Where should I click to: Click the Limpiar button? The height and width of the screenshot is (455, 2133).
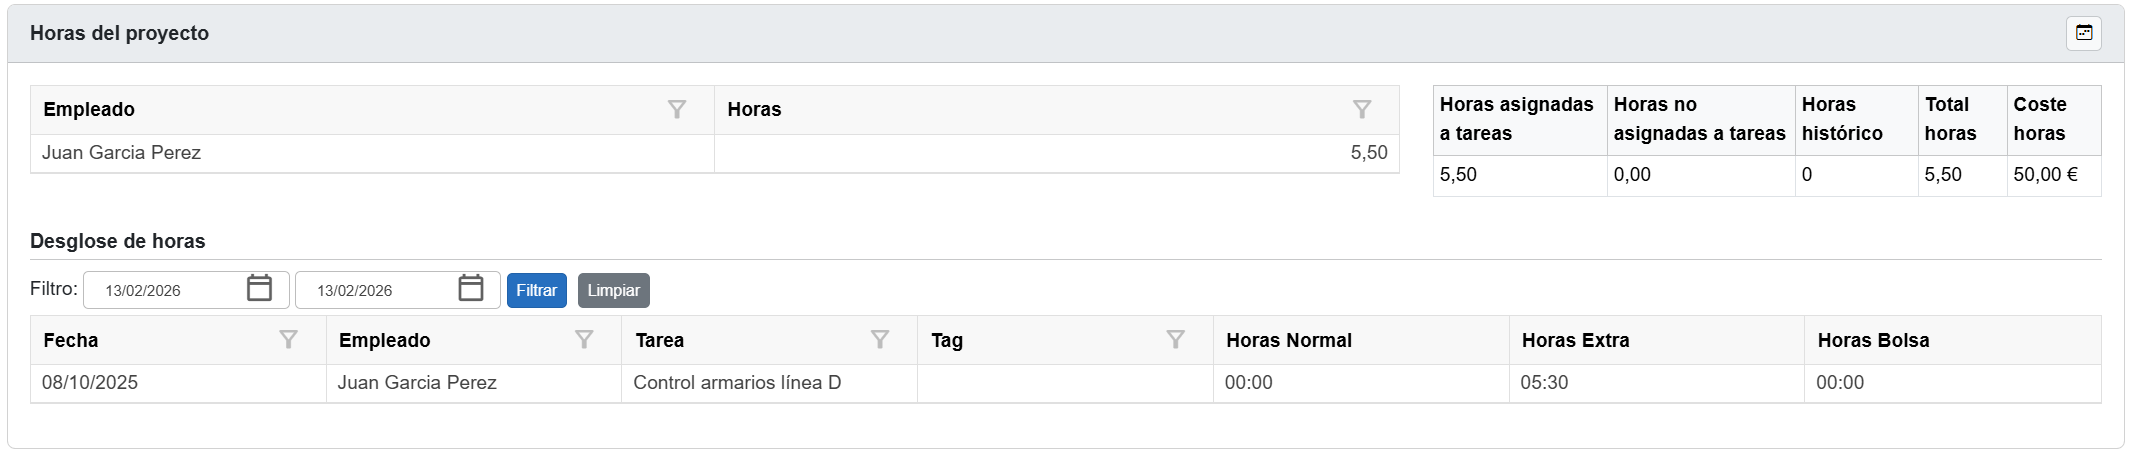pos(613,290)
